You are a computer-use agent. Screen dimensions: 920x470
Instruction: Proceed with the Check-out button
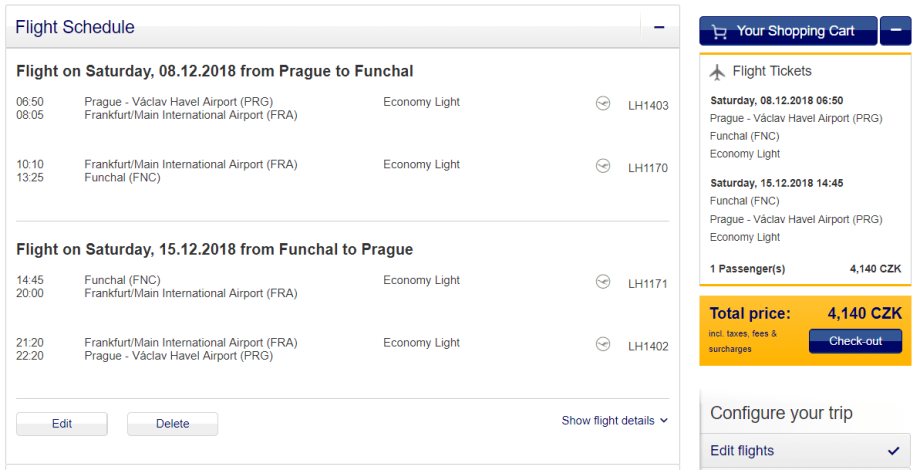[855, 341]
